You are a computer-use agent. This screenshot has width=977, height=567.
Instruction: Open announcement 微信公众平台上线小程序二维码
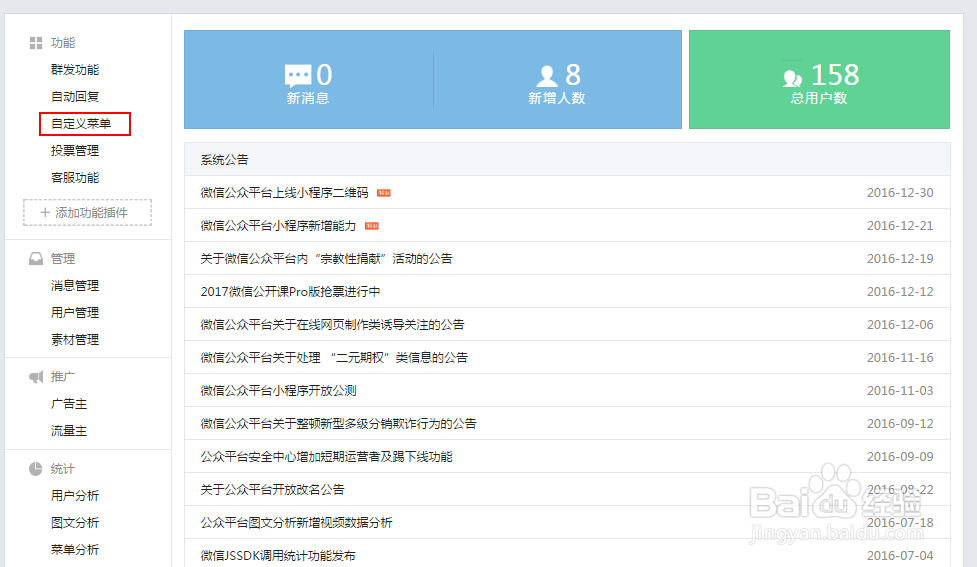tap(284, 193)
